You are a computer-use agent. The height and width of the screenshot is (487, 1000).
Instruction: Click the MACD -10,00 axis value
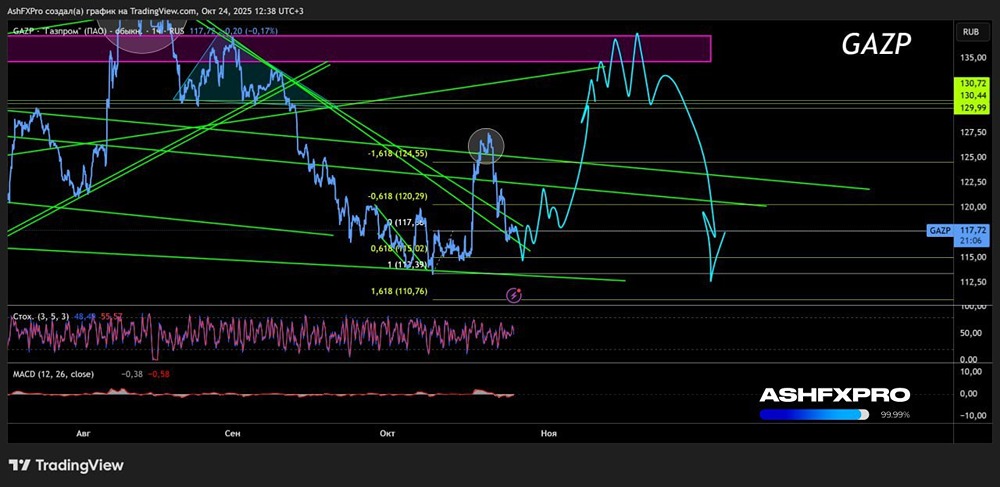click(972, 416)
